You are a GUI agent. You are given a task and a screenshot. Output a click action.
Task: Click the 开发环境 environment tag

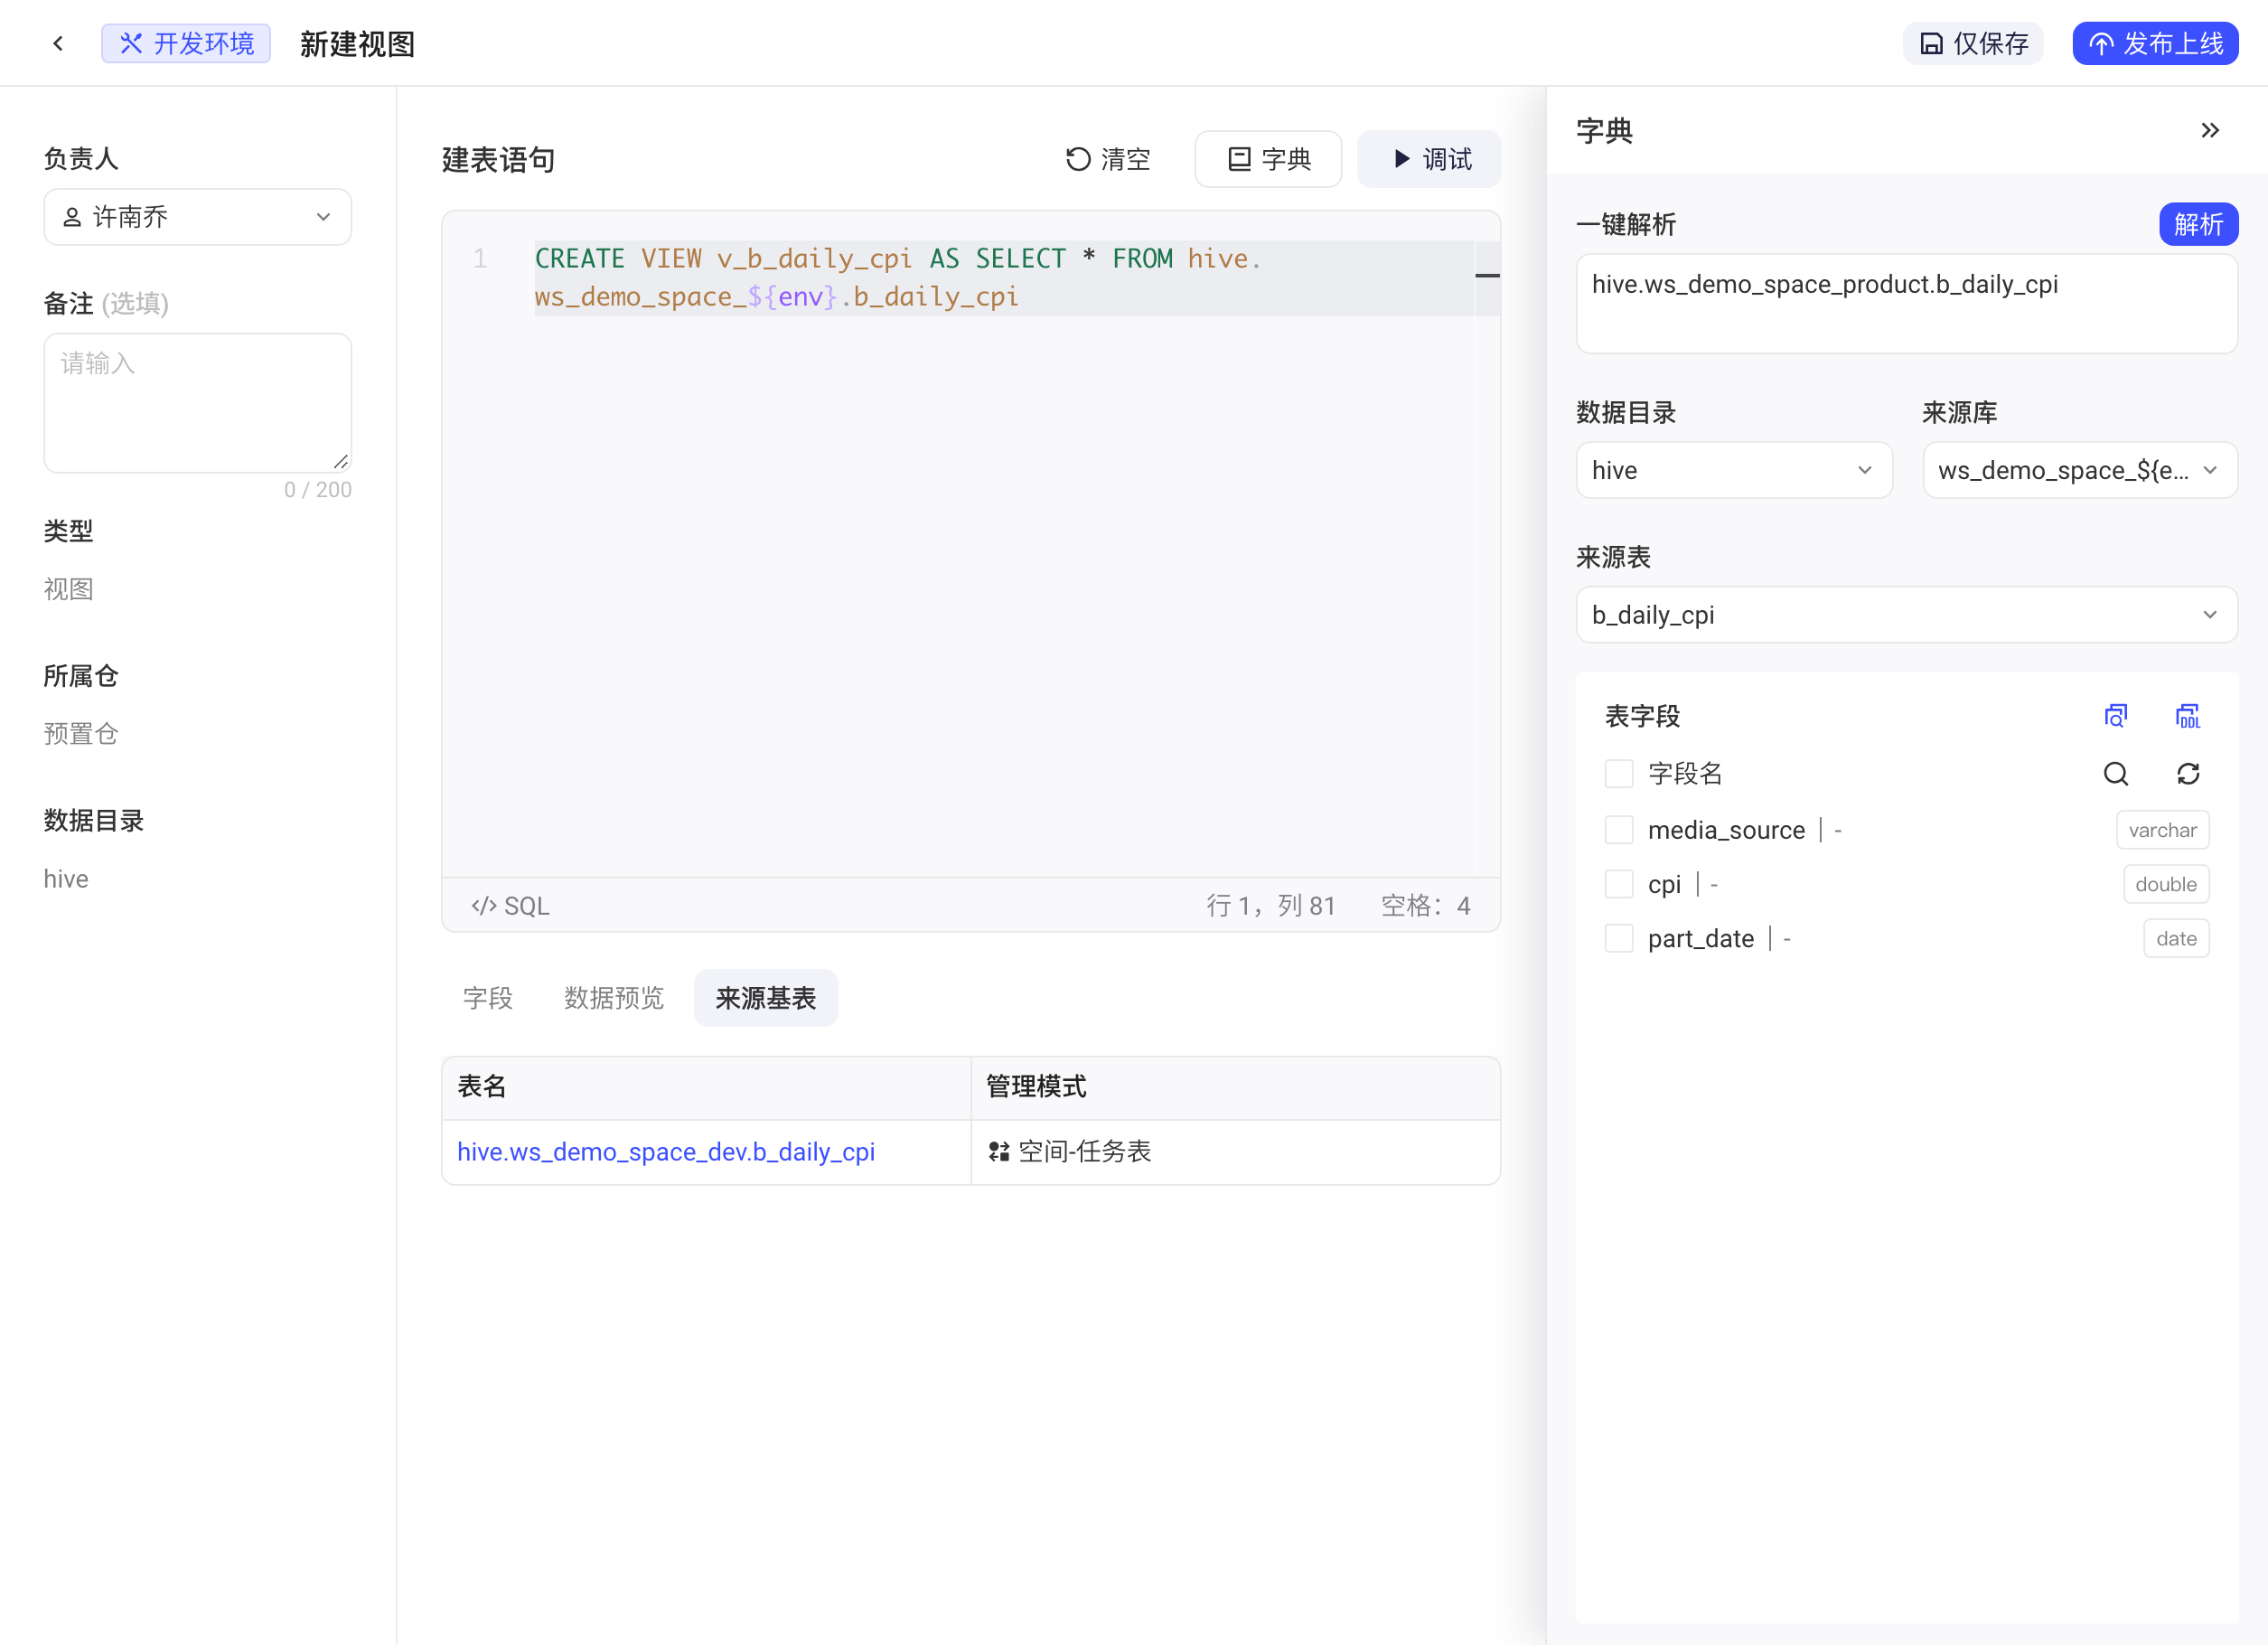[x=186, y=43]
